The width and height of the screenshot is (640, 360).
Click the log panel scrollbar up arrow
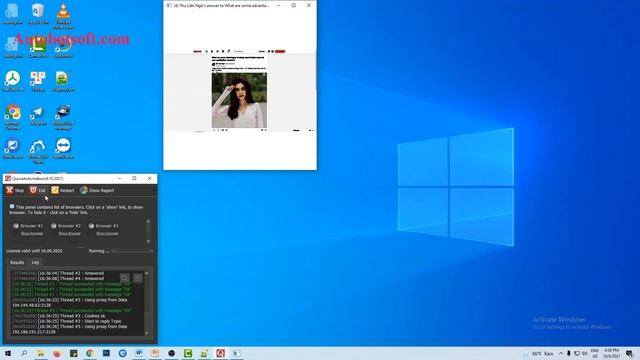(147, 273)
